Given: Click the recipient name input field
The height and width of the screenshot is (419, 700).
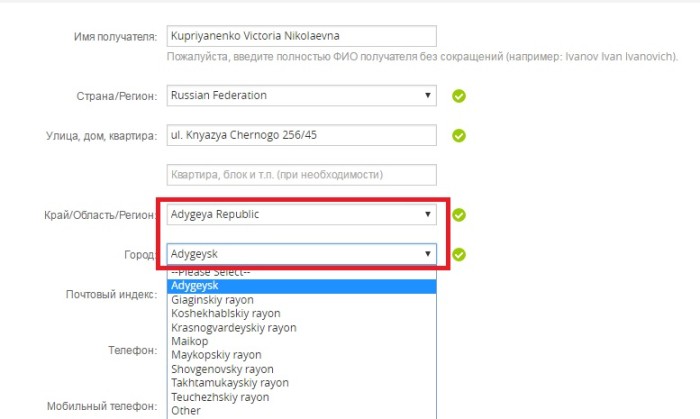Looking at the screenshot, I should (x=301, y=36).
